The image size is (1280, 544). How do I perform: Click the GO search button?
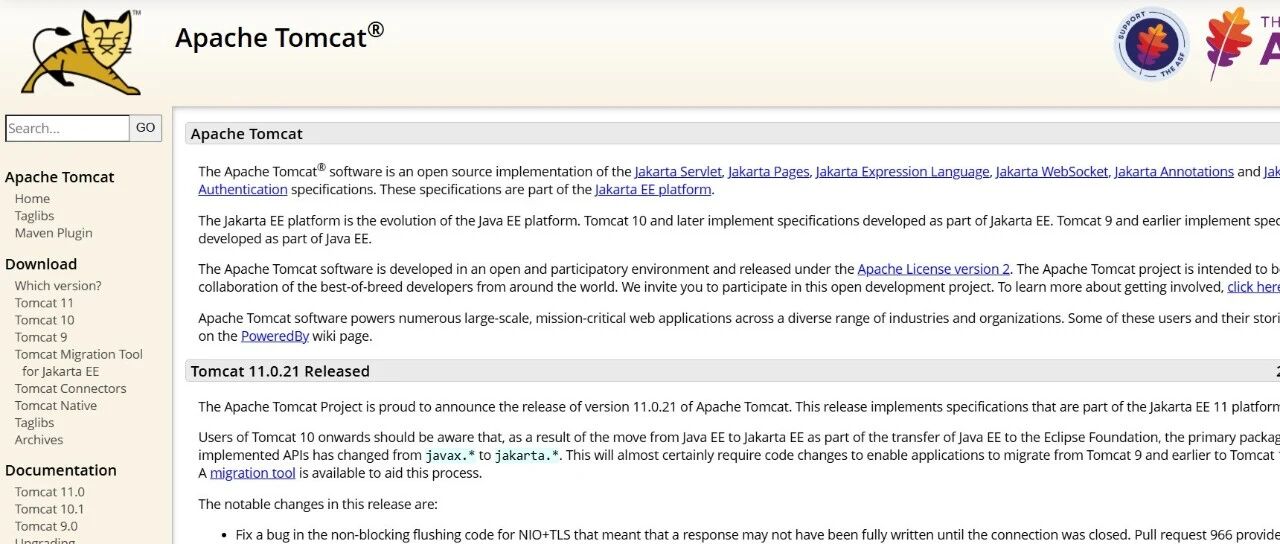click(x=146, y=128)
